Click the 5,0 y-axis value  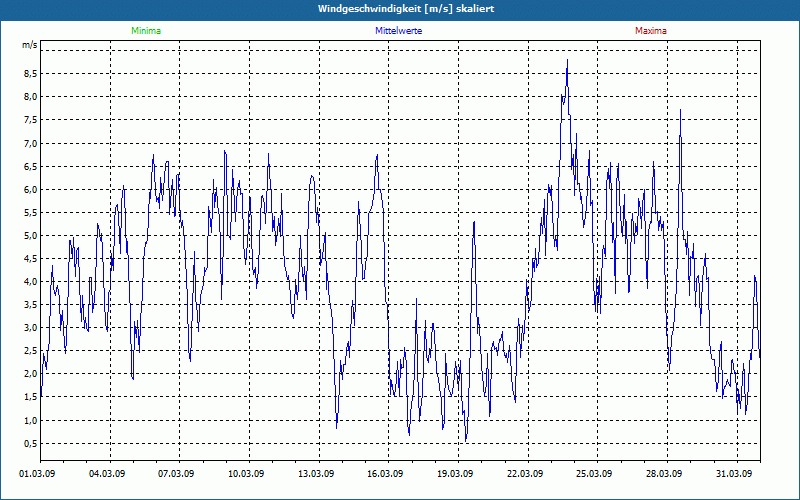pos(31,236)
